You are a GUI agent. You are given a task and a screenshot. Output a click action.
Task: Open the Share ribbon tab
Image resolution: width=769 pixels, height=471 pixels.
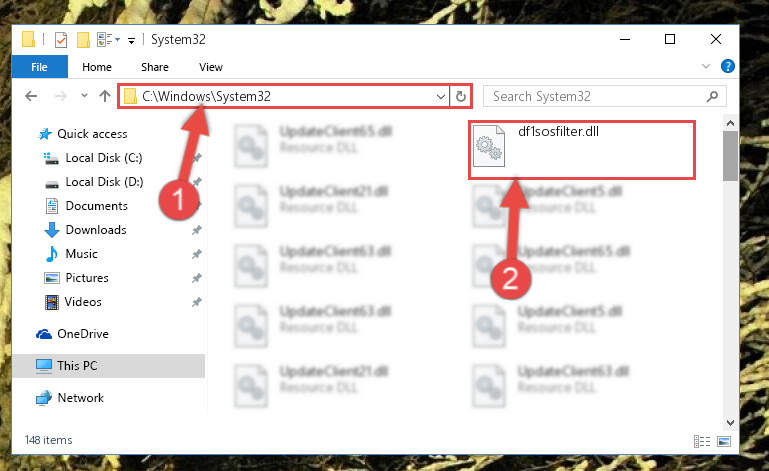point(155,67)
